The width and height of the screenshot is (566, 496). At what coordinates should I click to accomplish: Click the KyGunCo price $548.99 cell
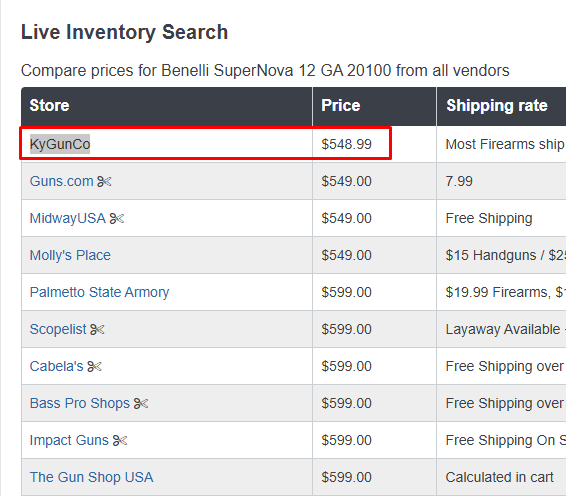[374, 144]
